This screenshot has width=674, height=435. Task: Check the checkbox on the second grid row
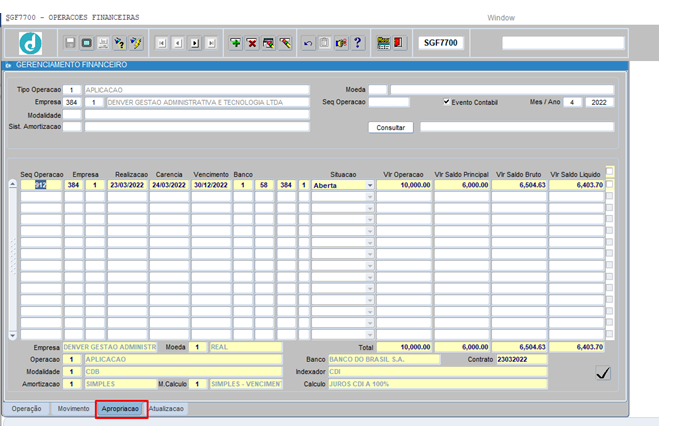click(609, 196)
